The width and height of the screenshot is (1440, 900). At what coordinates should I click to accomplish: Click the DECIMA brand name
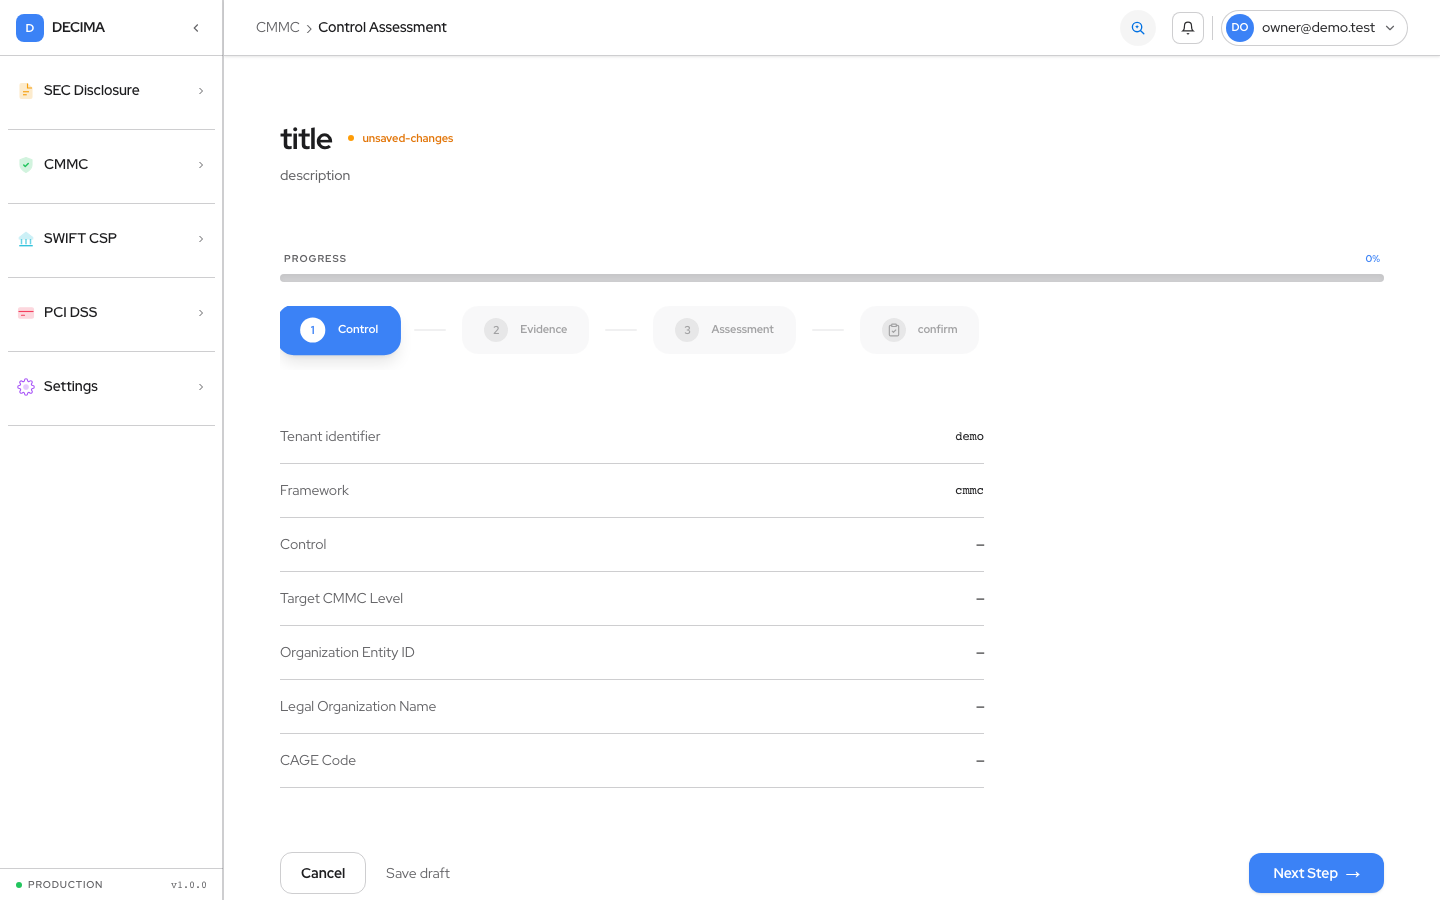coord(78,28)
